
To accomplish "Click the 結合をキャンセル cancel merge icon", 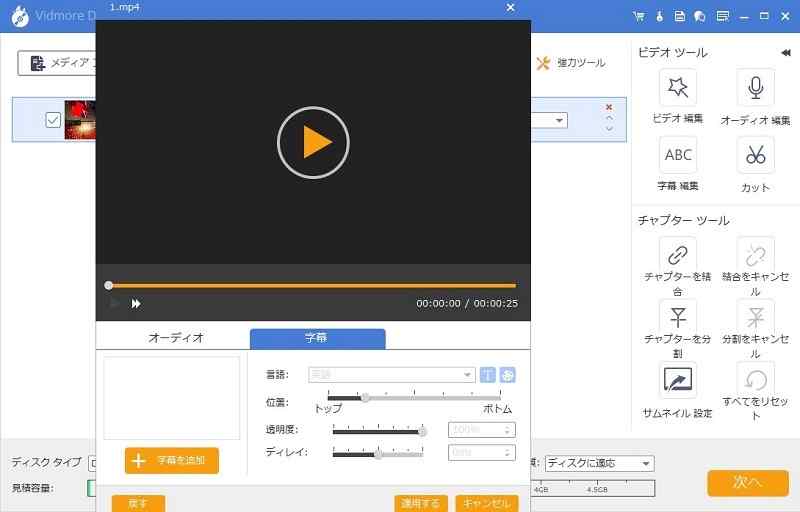I will point(756,255).
